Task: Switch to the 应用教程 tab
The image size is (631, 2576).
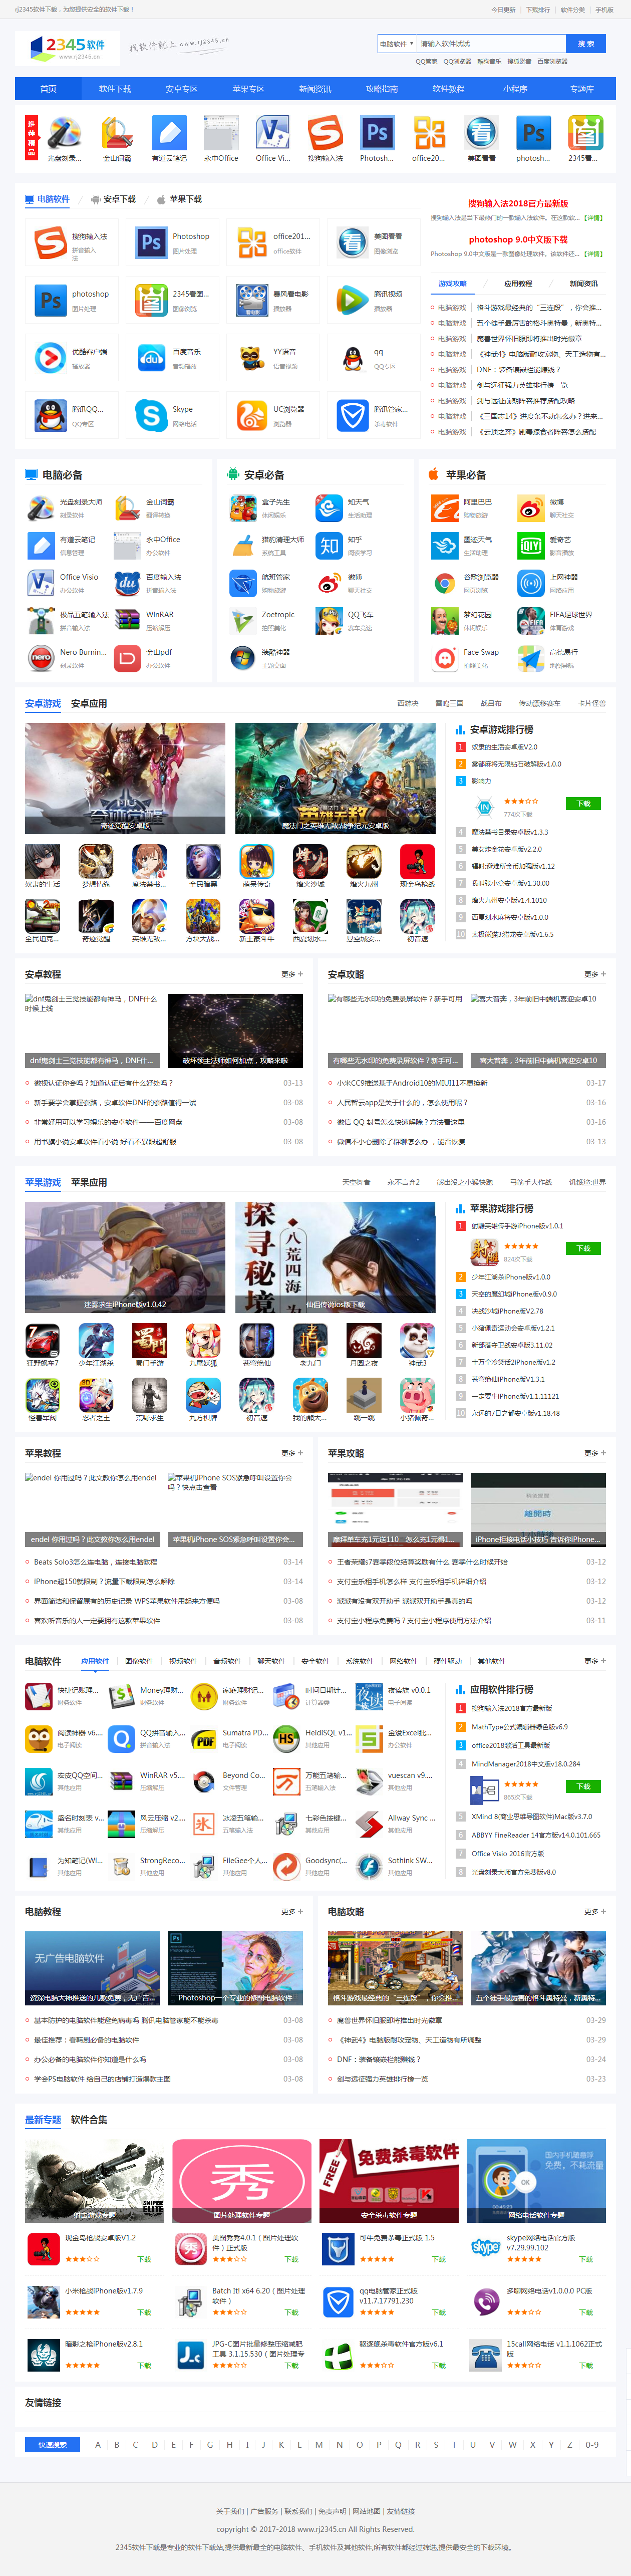Action: click(518, 284)
